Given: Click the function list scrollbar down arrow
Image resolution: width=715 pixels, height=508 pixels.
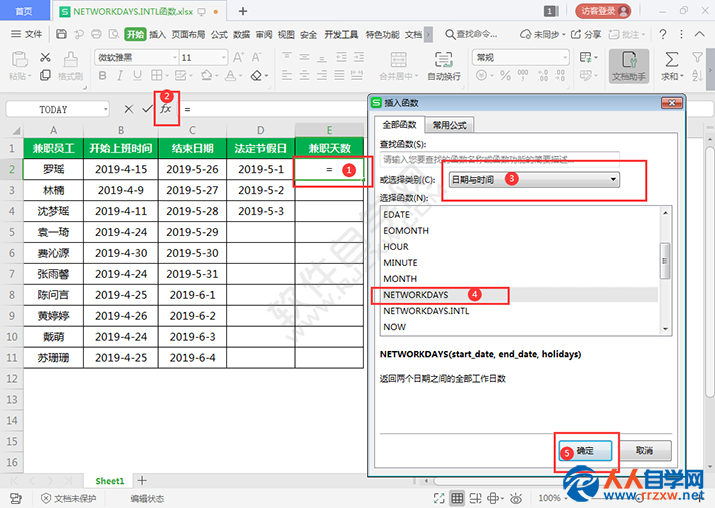Looking at the screenshot, I should (665, 329).
